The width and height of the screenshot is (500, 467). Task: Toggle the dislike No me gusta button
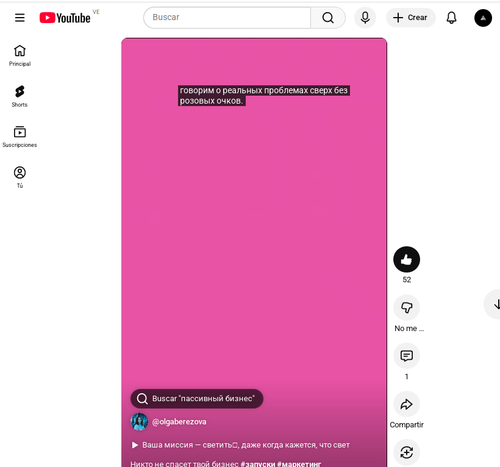pyautogui.click(x=406, y=307)
